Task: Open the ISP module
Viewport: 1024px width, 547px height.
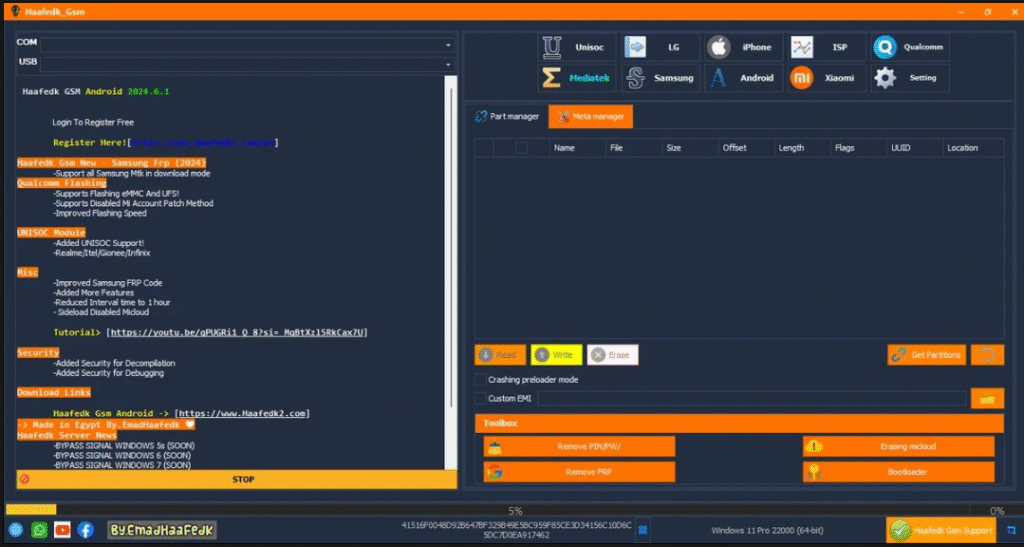Action: point(827,47)
